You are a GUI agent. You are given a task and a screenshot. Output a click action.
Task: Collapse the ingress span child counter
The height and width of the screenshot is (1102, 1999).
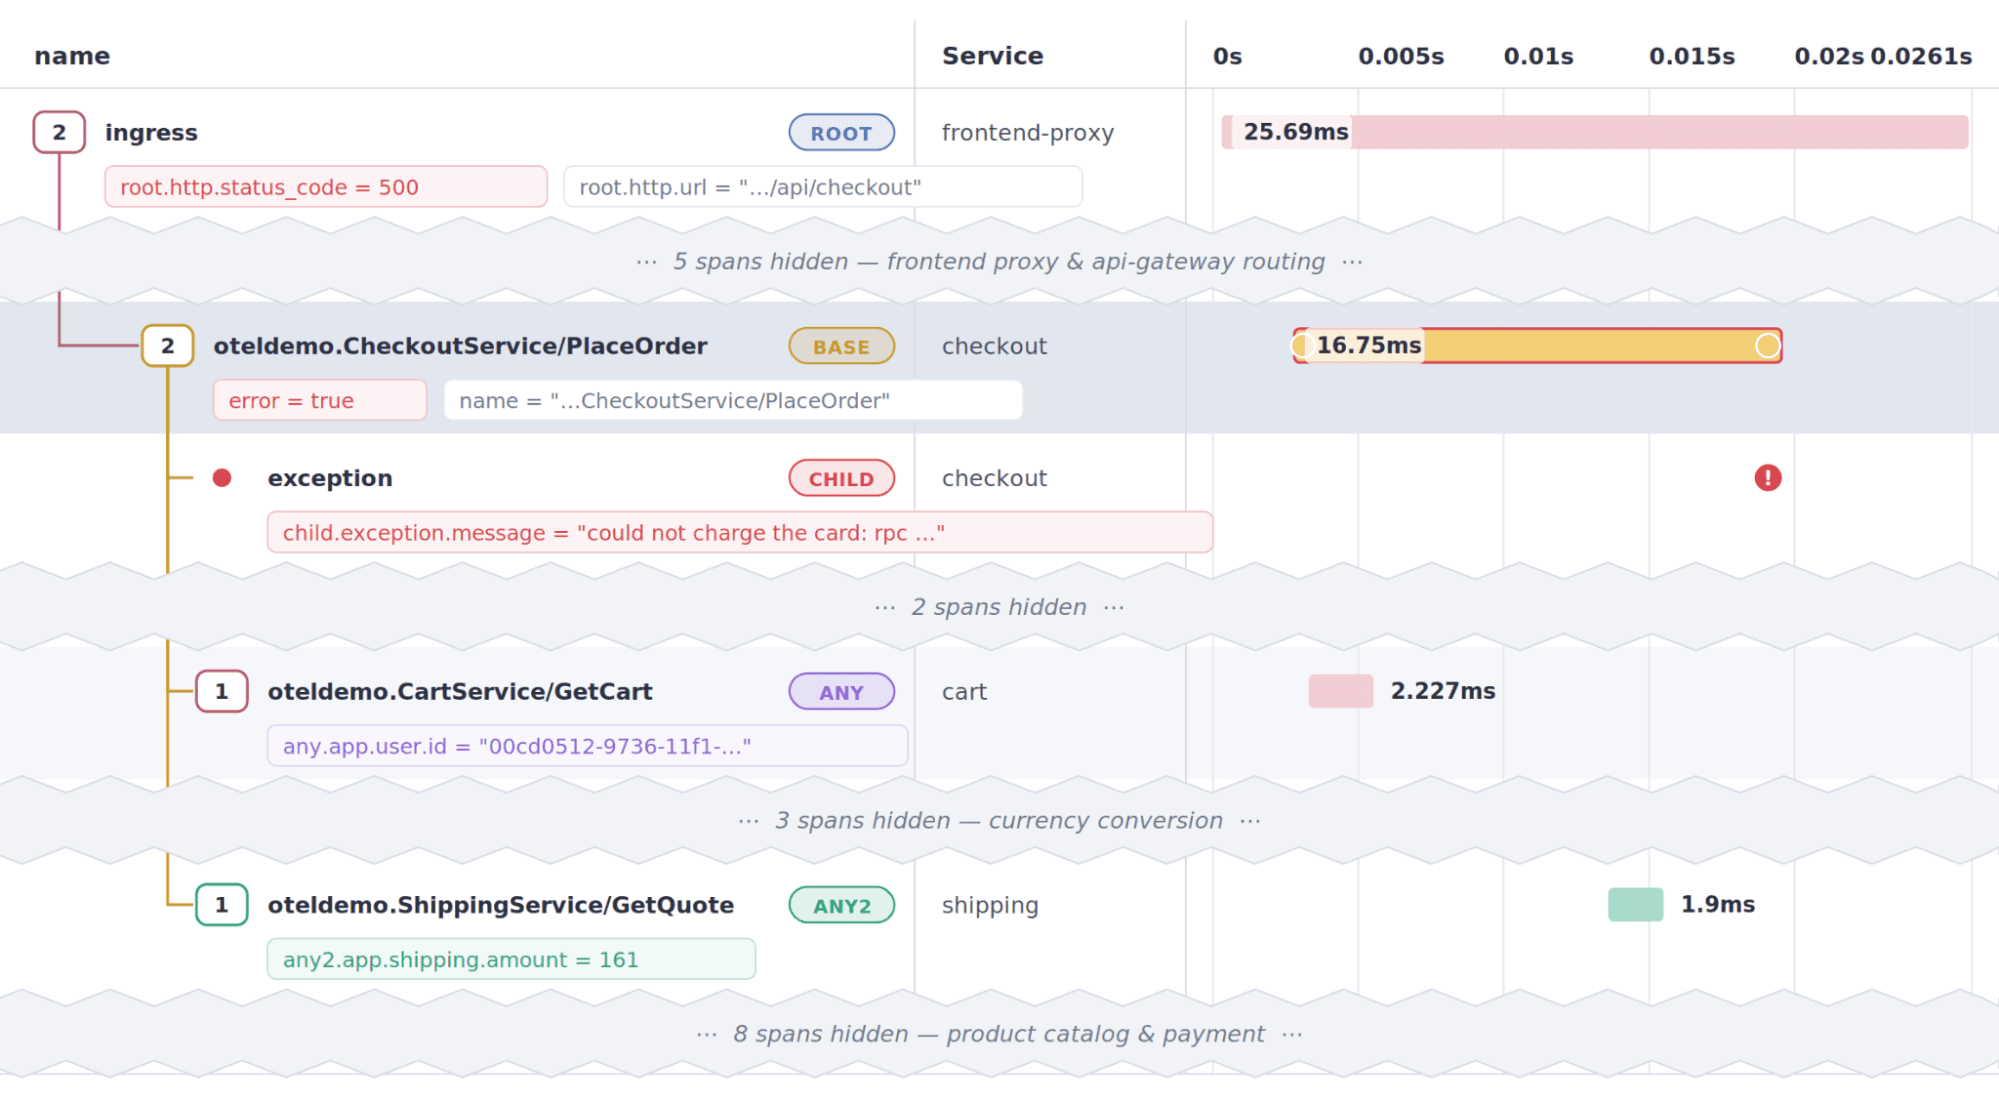pos(59,132)
